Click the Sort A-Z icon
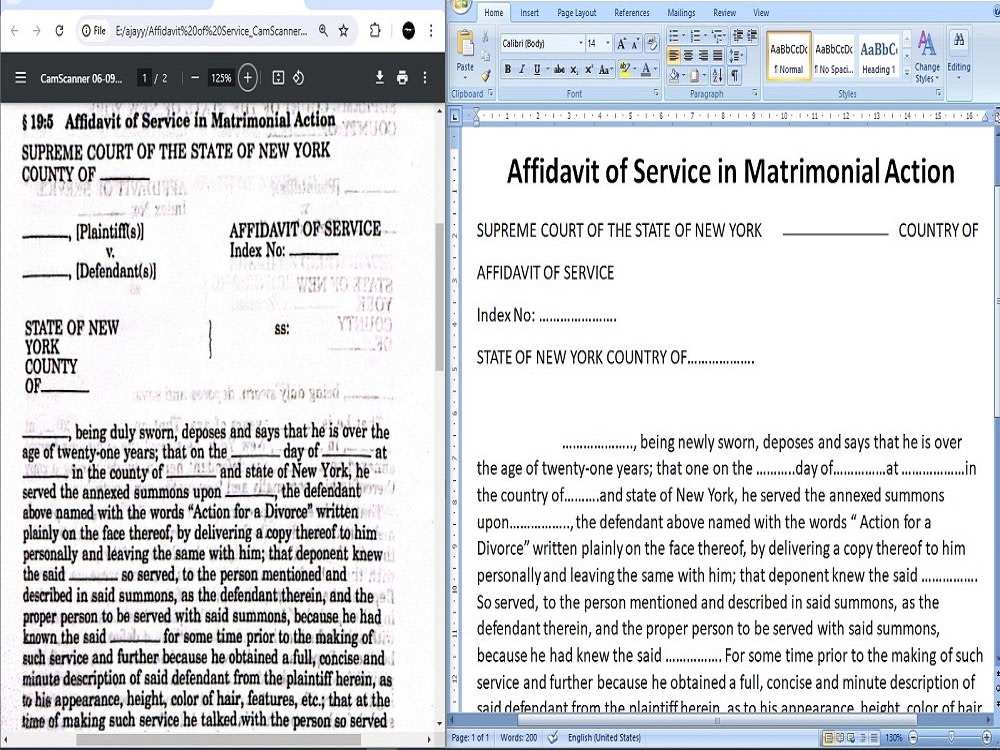1000x750 pixels. [717, 76]
